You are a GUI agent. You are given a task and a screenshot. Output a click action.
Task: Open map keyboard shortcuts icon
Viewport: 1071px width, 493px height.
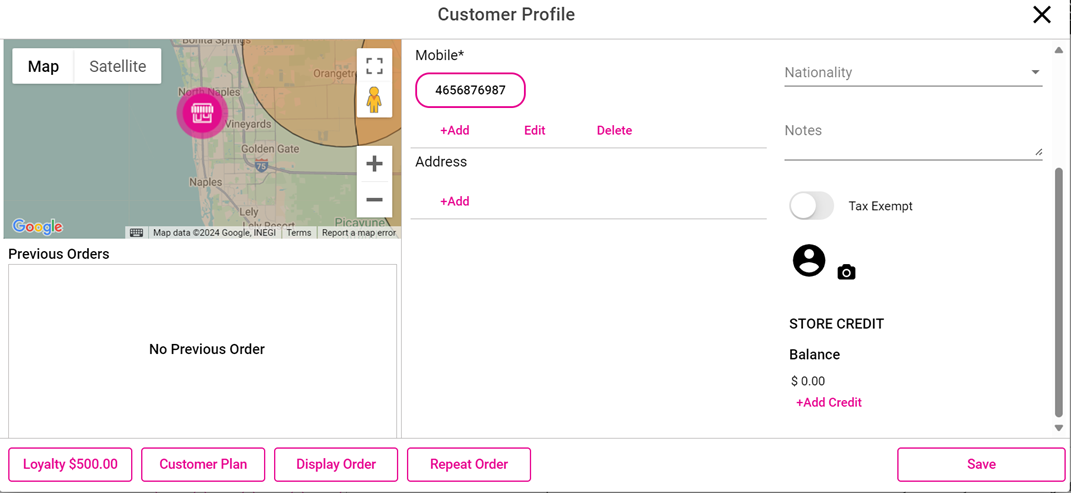click(136, 233)
